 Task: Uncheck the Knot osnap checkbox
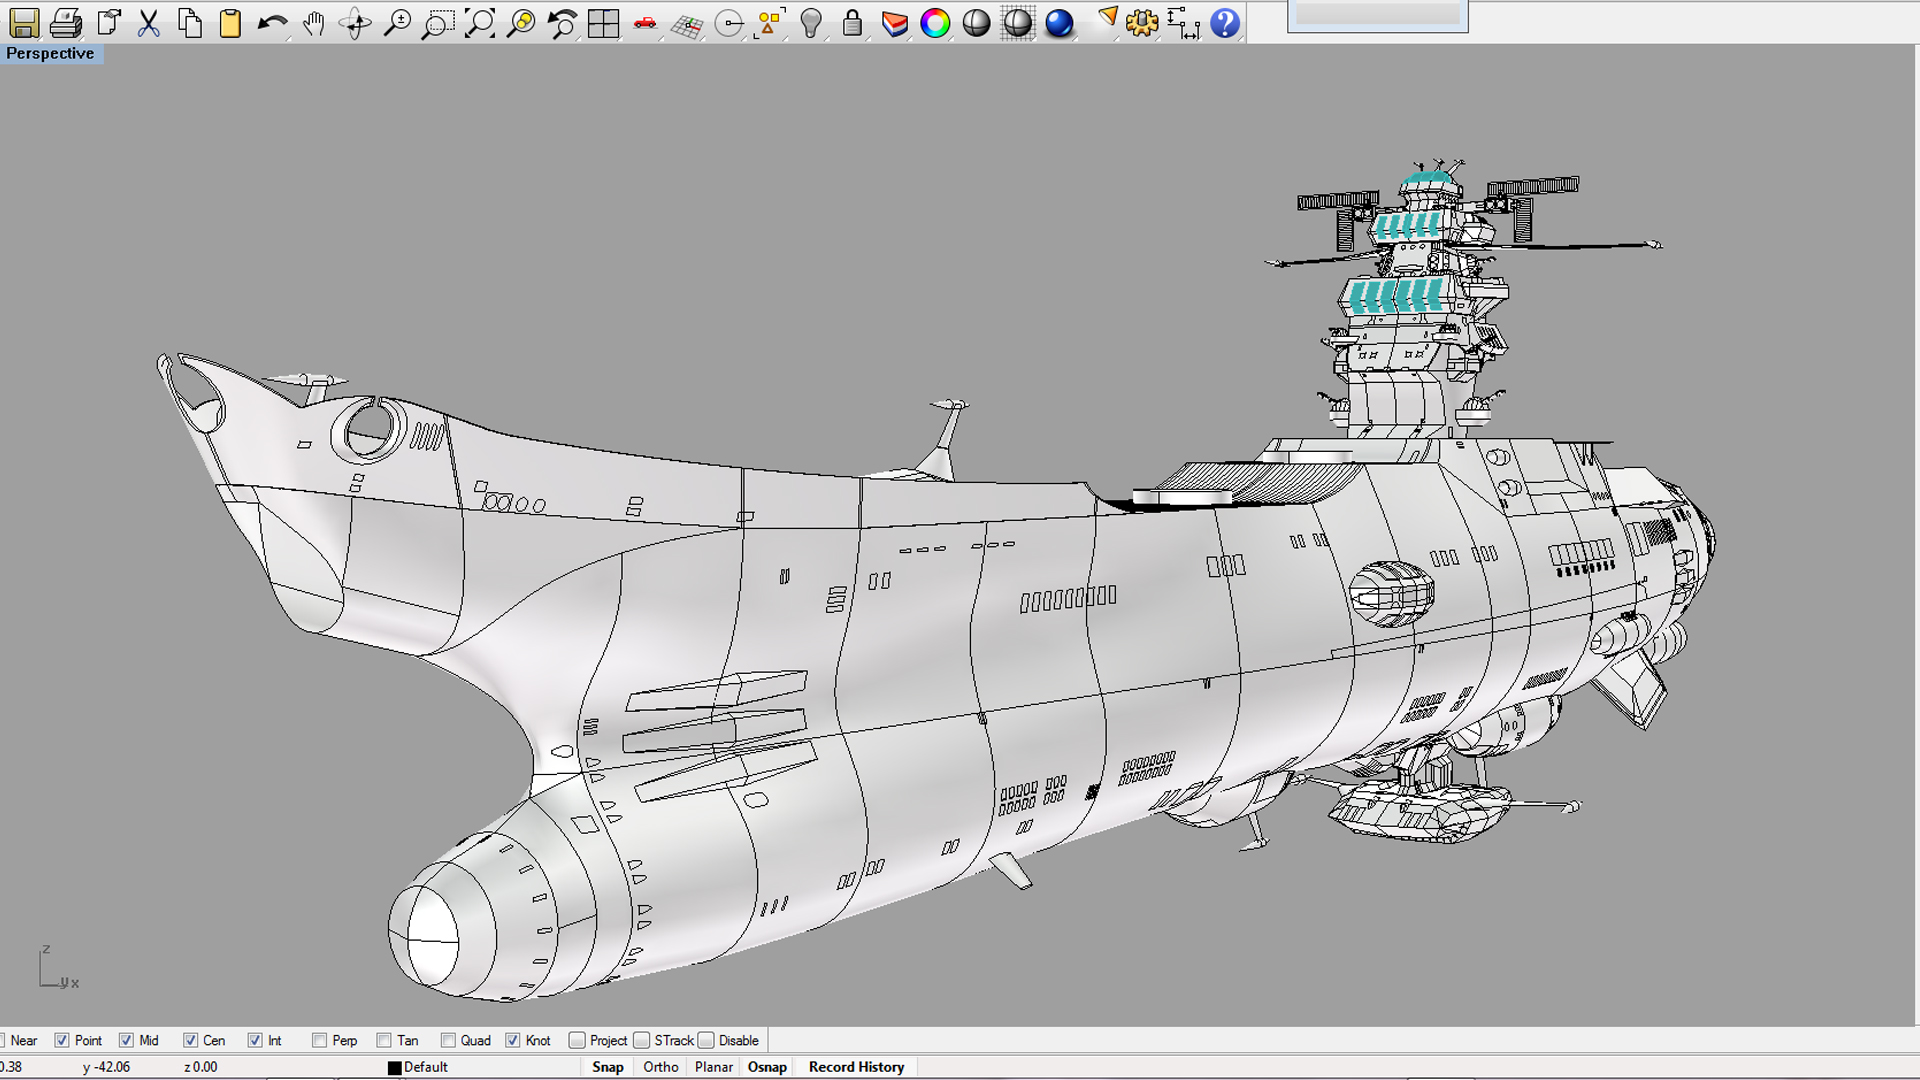tap(513, 1040)
